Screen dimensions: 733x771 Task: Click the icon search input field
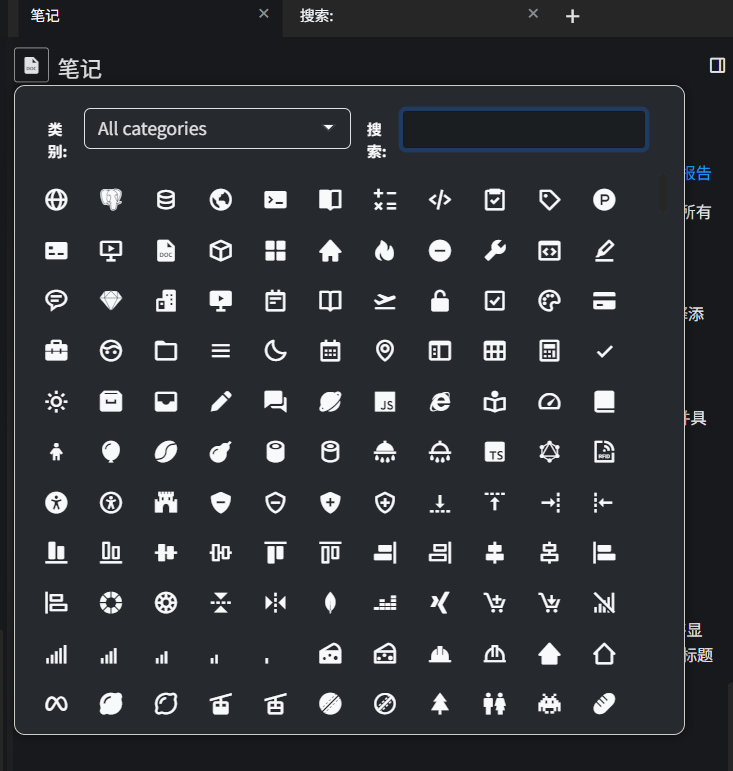pyautogui.click(x=524, y=130)
